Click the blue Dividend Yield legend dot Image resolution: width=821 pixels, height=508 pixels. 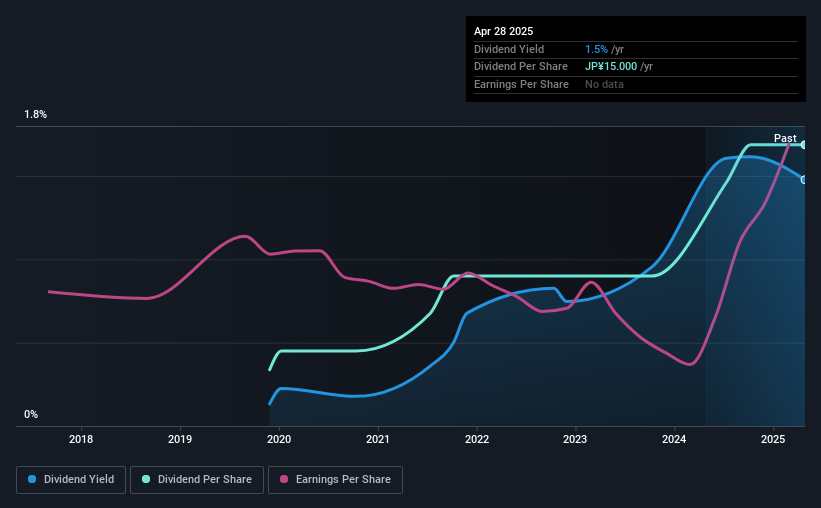pos(32,479)
